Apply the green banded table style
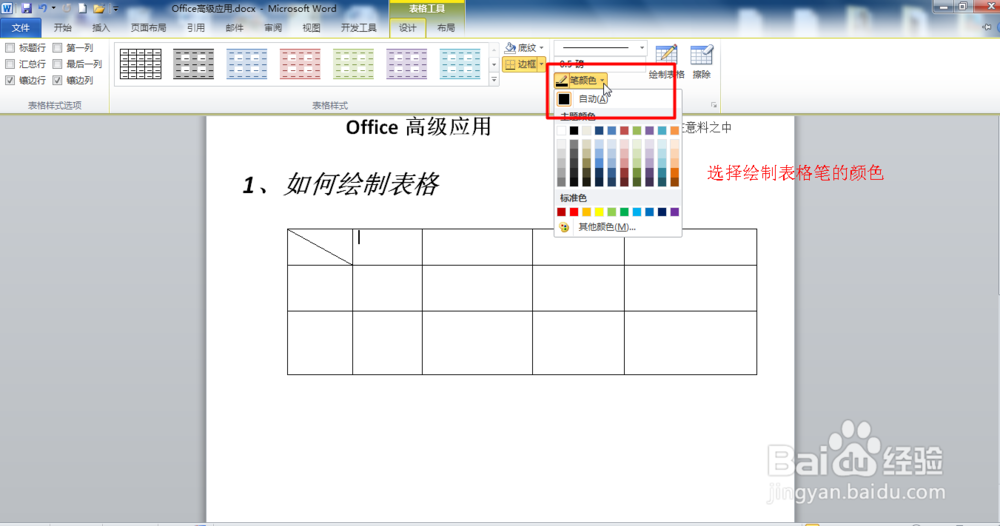This screenshot has height=526, width=1000. [353, 64]
